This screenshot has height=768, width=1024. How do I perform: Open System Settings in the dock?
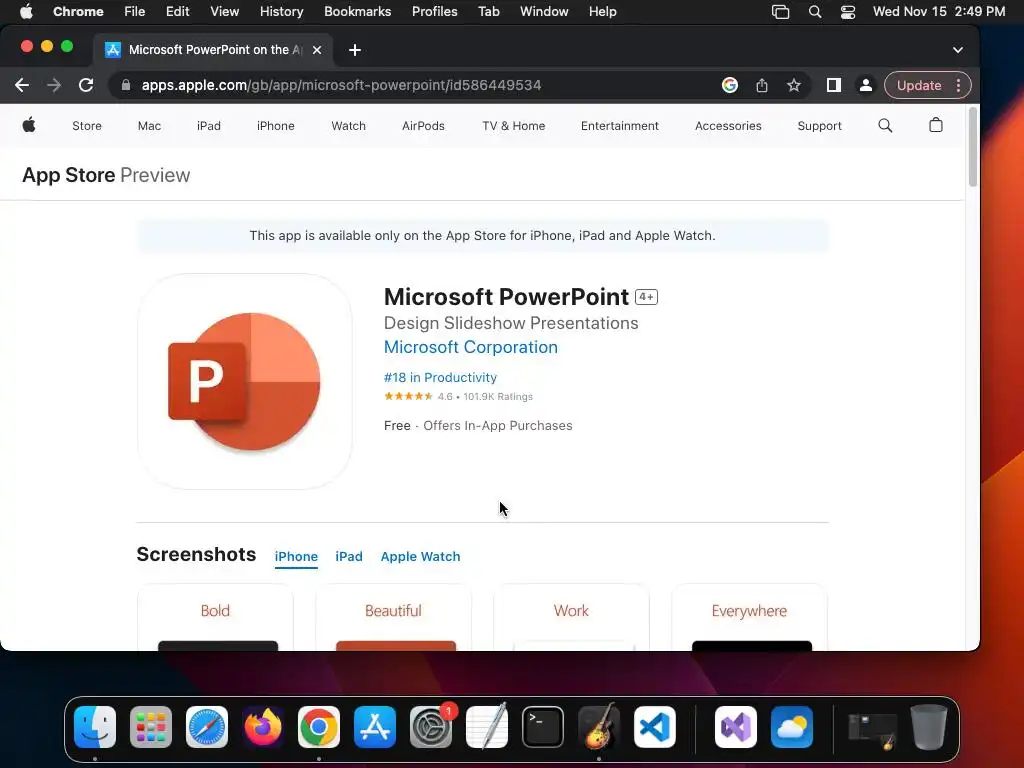431,727
